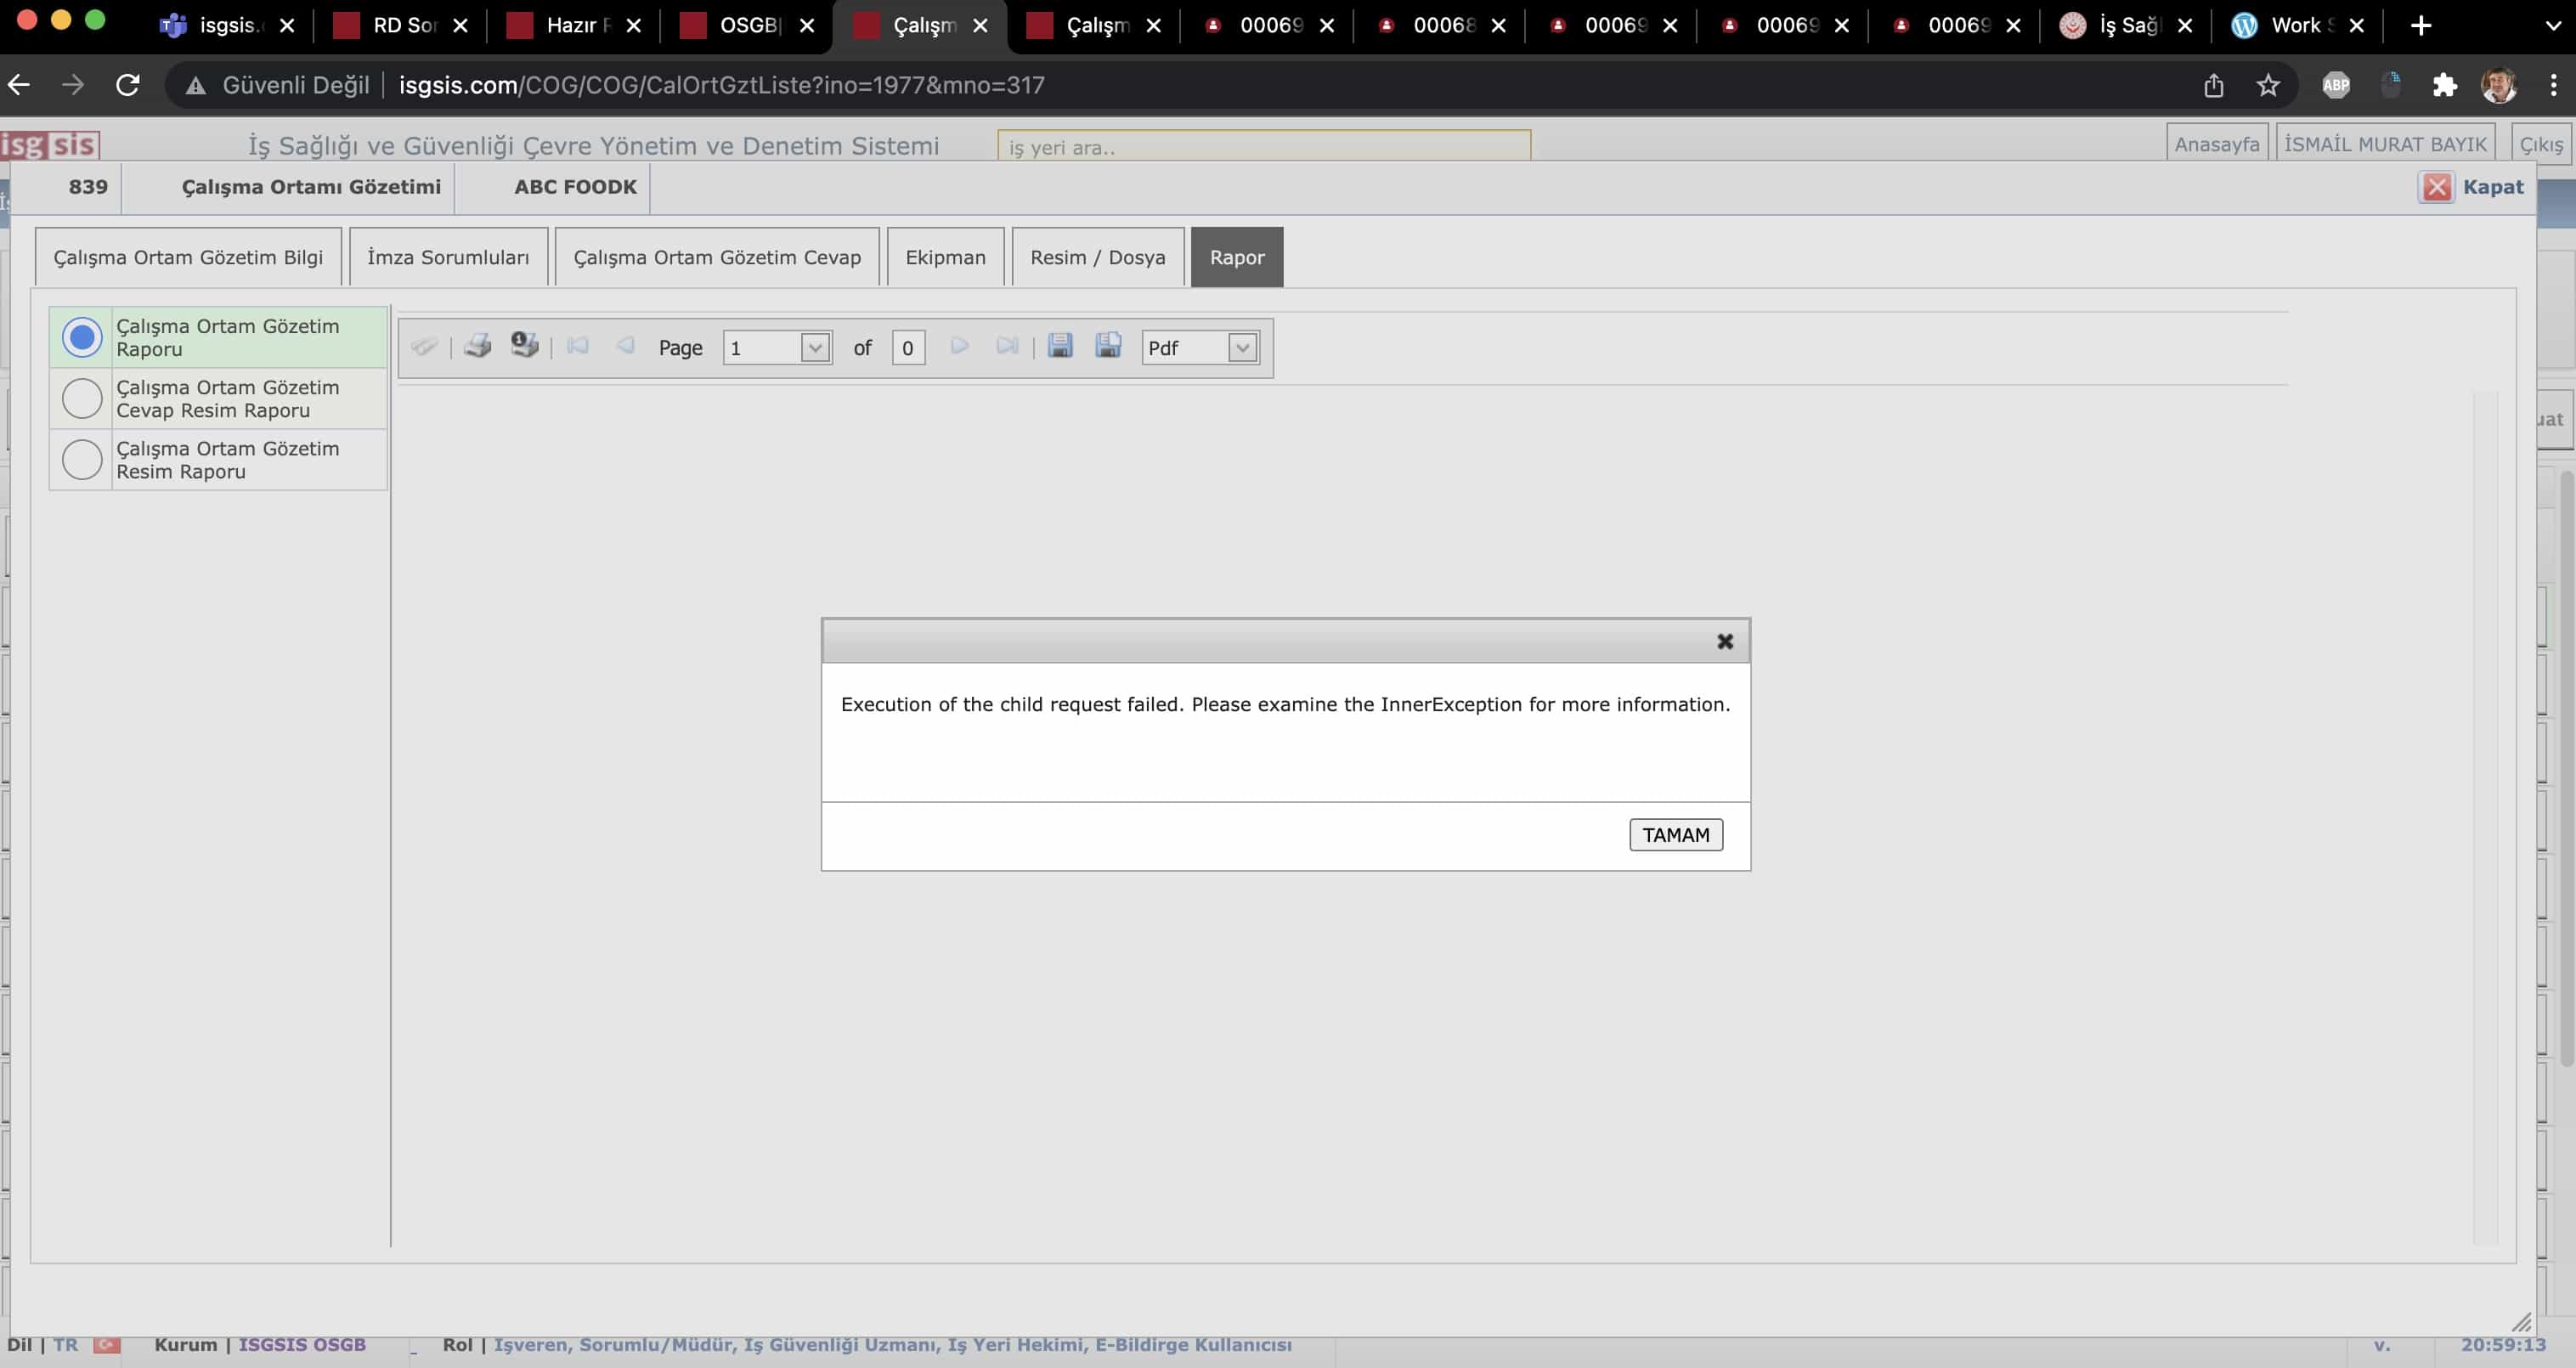Screen dimensions: 2576x1368
Task: Open the Pdf export format dropdown
Action: click(x=1241, y=348)
